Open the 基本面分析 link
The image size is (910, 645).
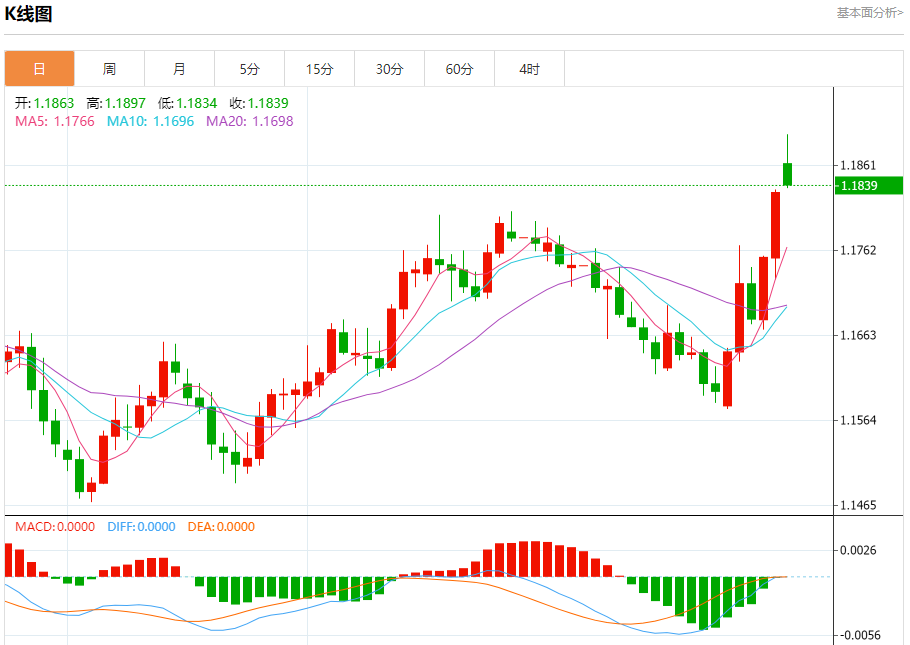869,12
